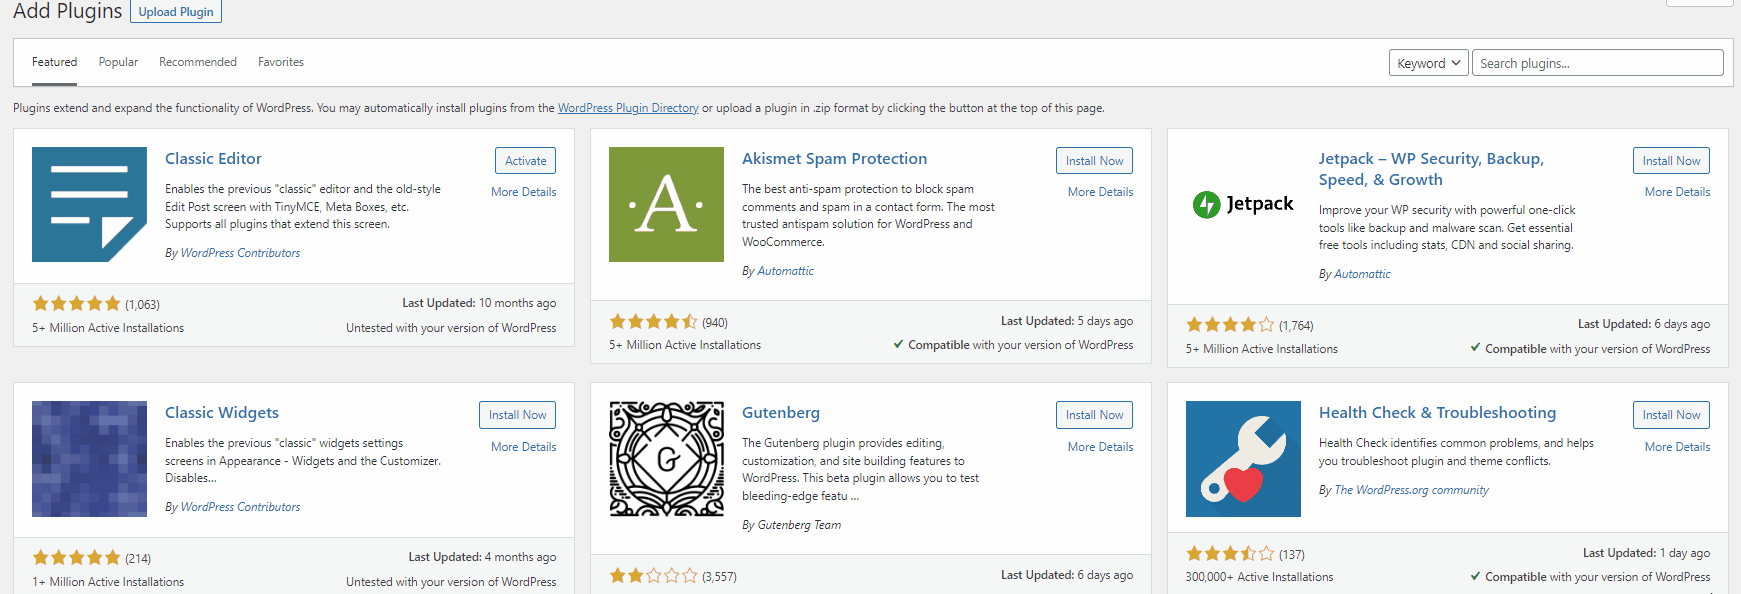Install the Gutenberg plugin
Screen dimensions: 1741x594
[x=1094, y=415]
